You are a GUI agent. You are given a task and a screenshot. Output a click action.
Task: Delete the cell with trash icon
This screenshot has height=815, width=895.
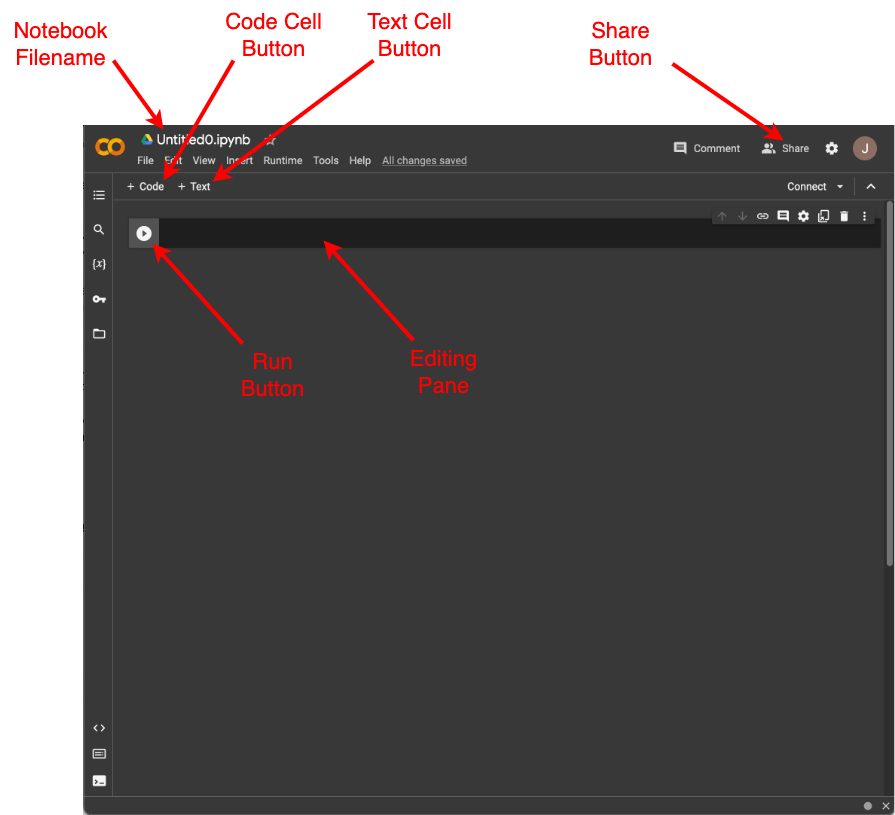844,216
